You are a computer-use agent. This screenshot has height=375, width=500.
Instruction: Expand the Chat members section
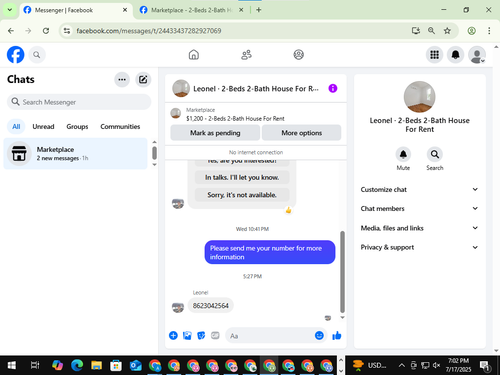(419, 208)
